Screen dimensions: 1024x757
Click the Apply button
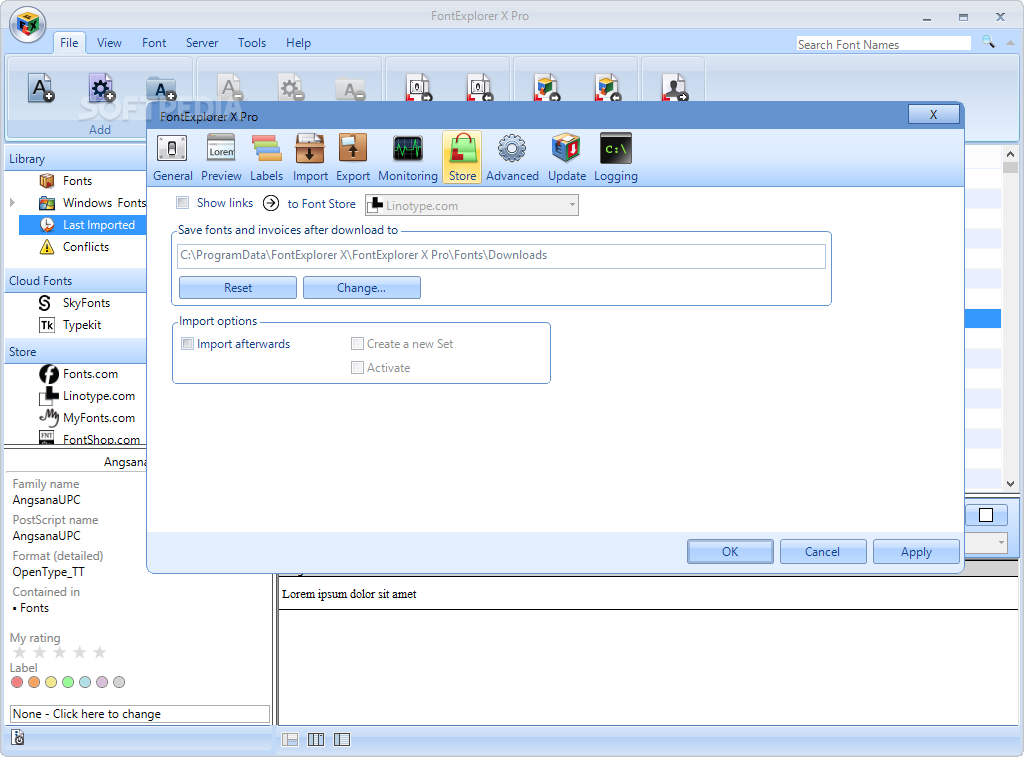click(916, 552)
